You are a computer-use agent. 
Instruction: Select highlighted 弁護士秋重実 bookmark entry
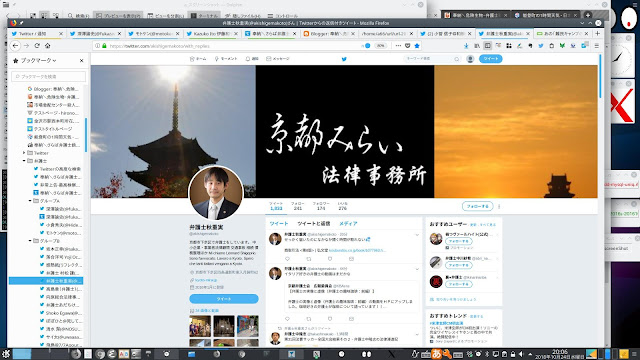tap(46, 281)
